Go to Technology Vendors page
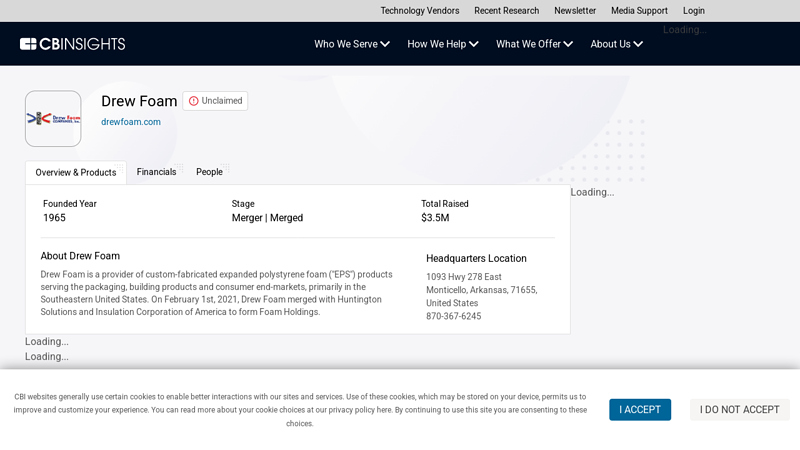The height and width of the screenshot is (450, 800). (419, 11)
